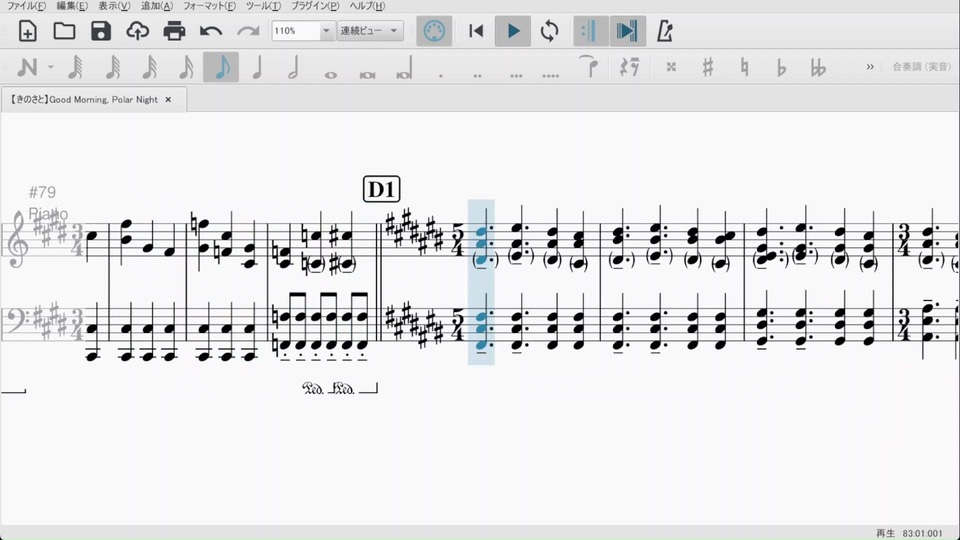This screenshot has height=540, width=960.
Task: Insert a rest
Action: pos(629,67)
